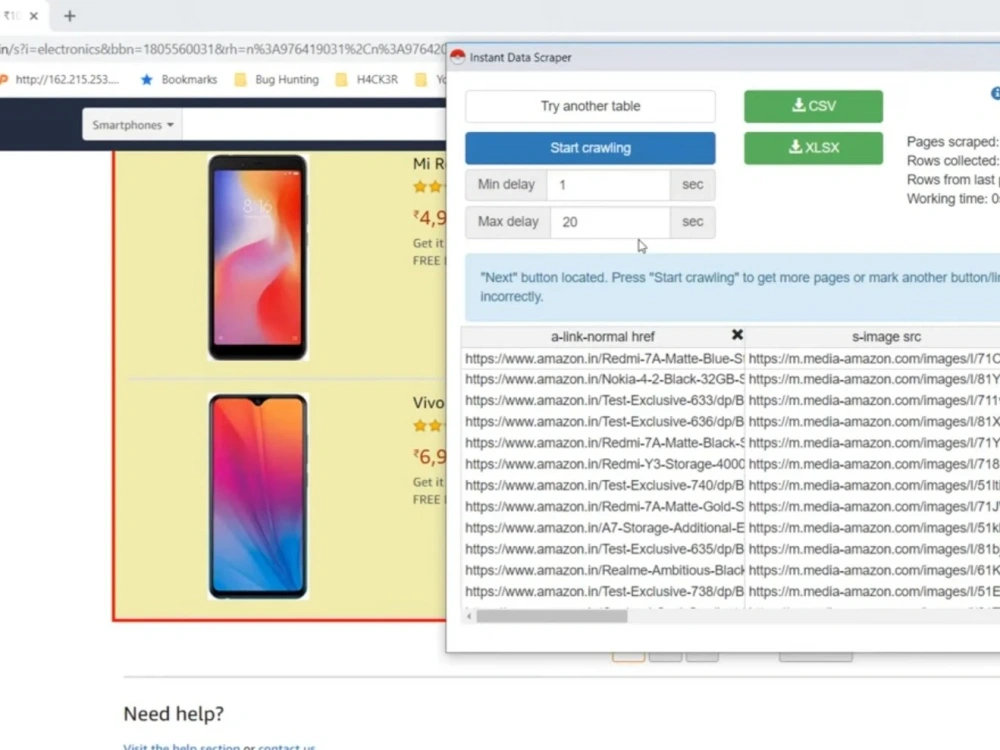
Task: Select the image src cell ending 51E
Action: 873,591
